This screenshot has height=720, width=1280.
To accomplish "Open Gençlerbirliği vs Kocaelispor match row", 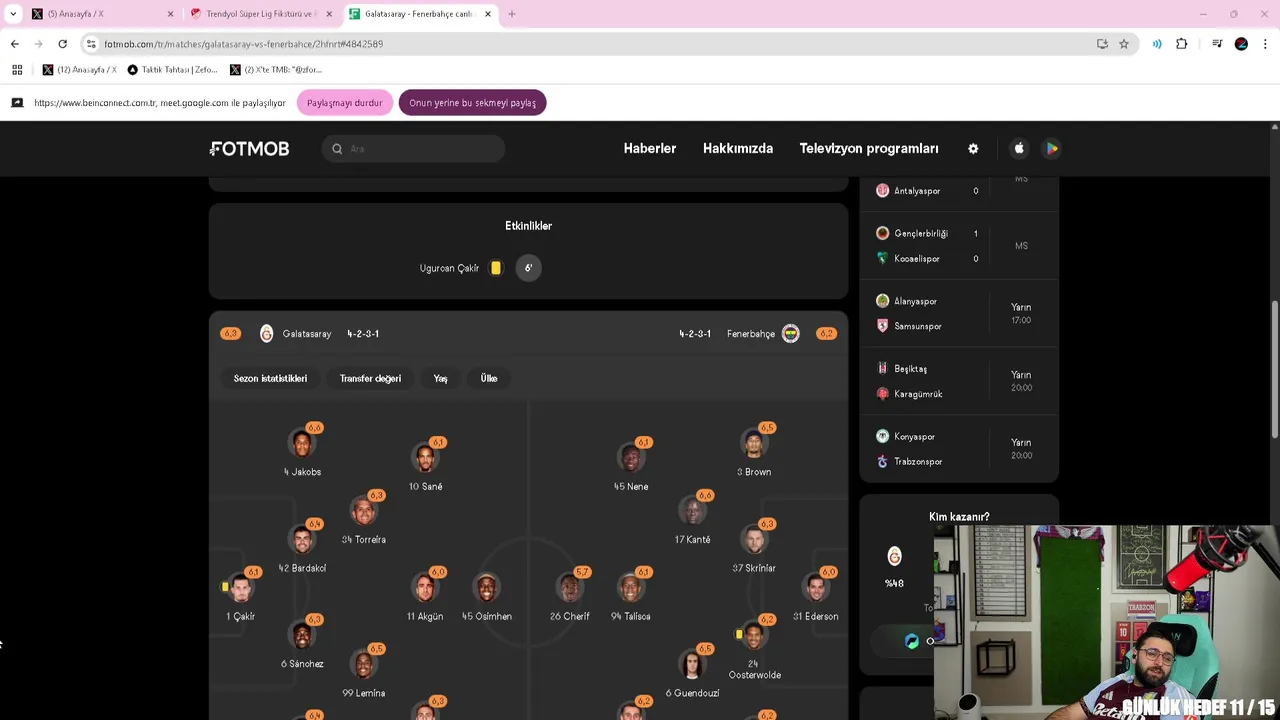I will click(959, 246).
